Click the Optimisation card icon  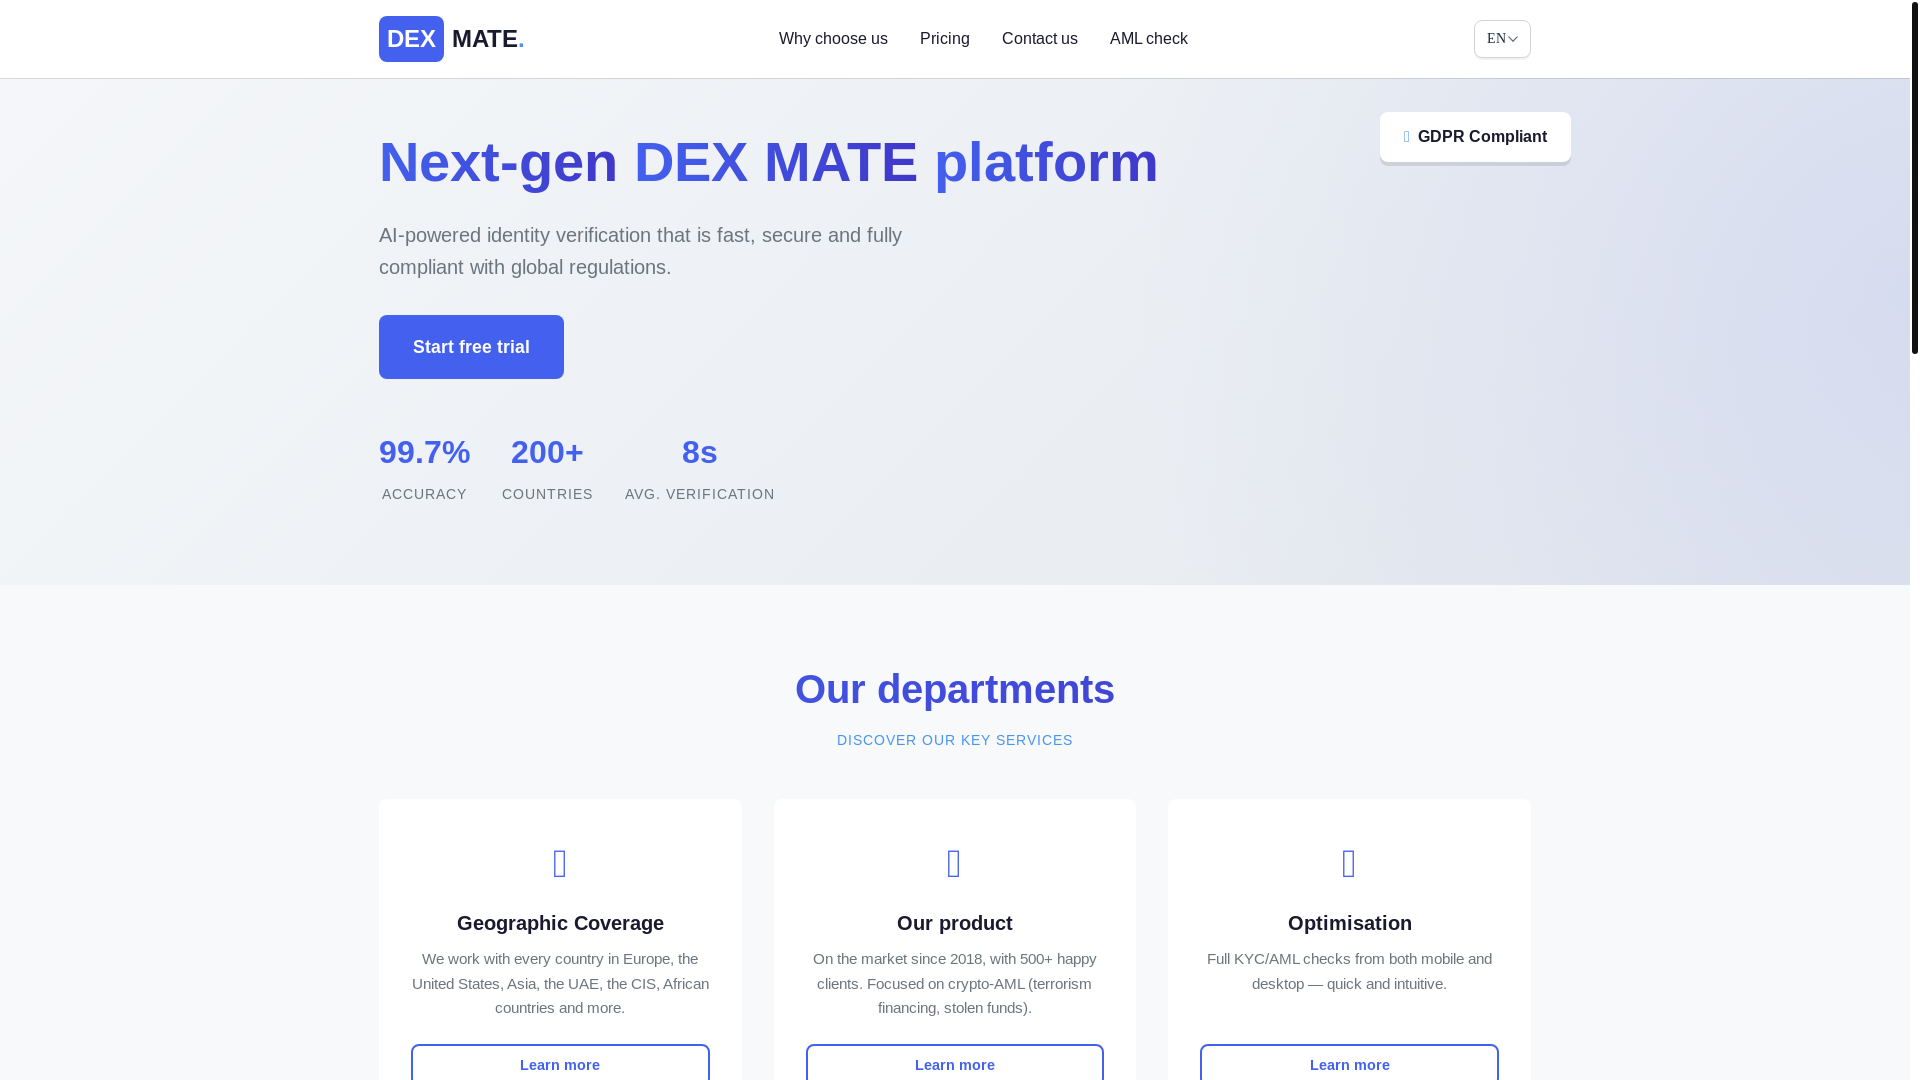(x=1349, y=863)
